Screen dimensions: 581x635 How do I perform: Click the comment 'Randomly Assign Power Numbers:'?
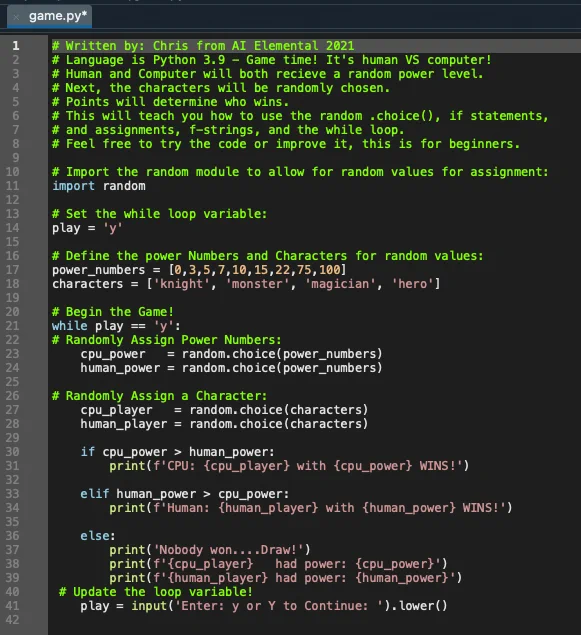pyautogui.click(x=166, y=340)
